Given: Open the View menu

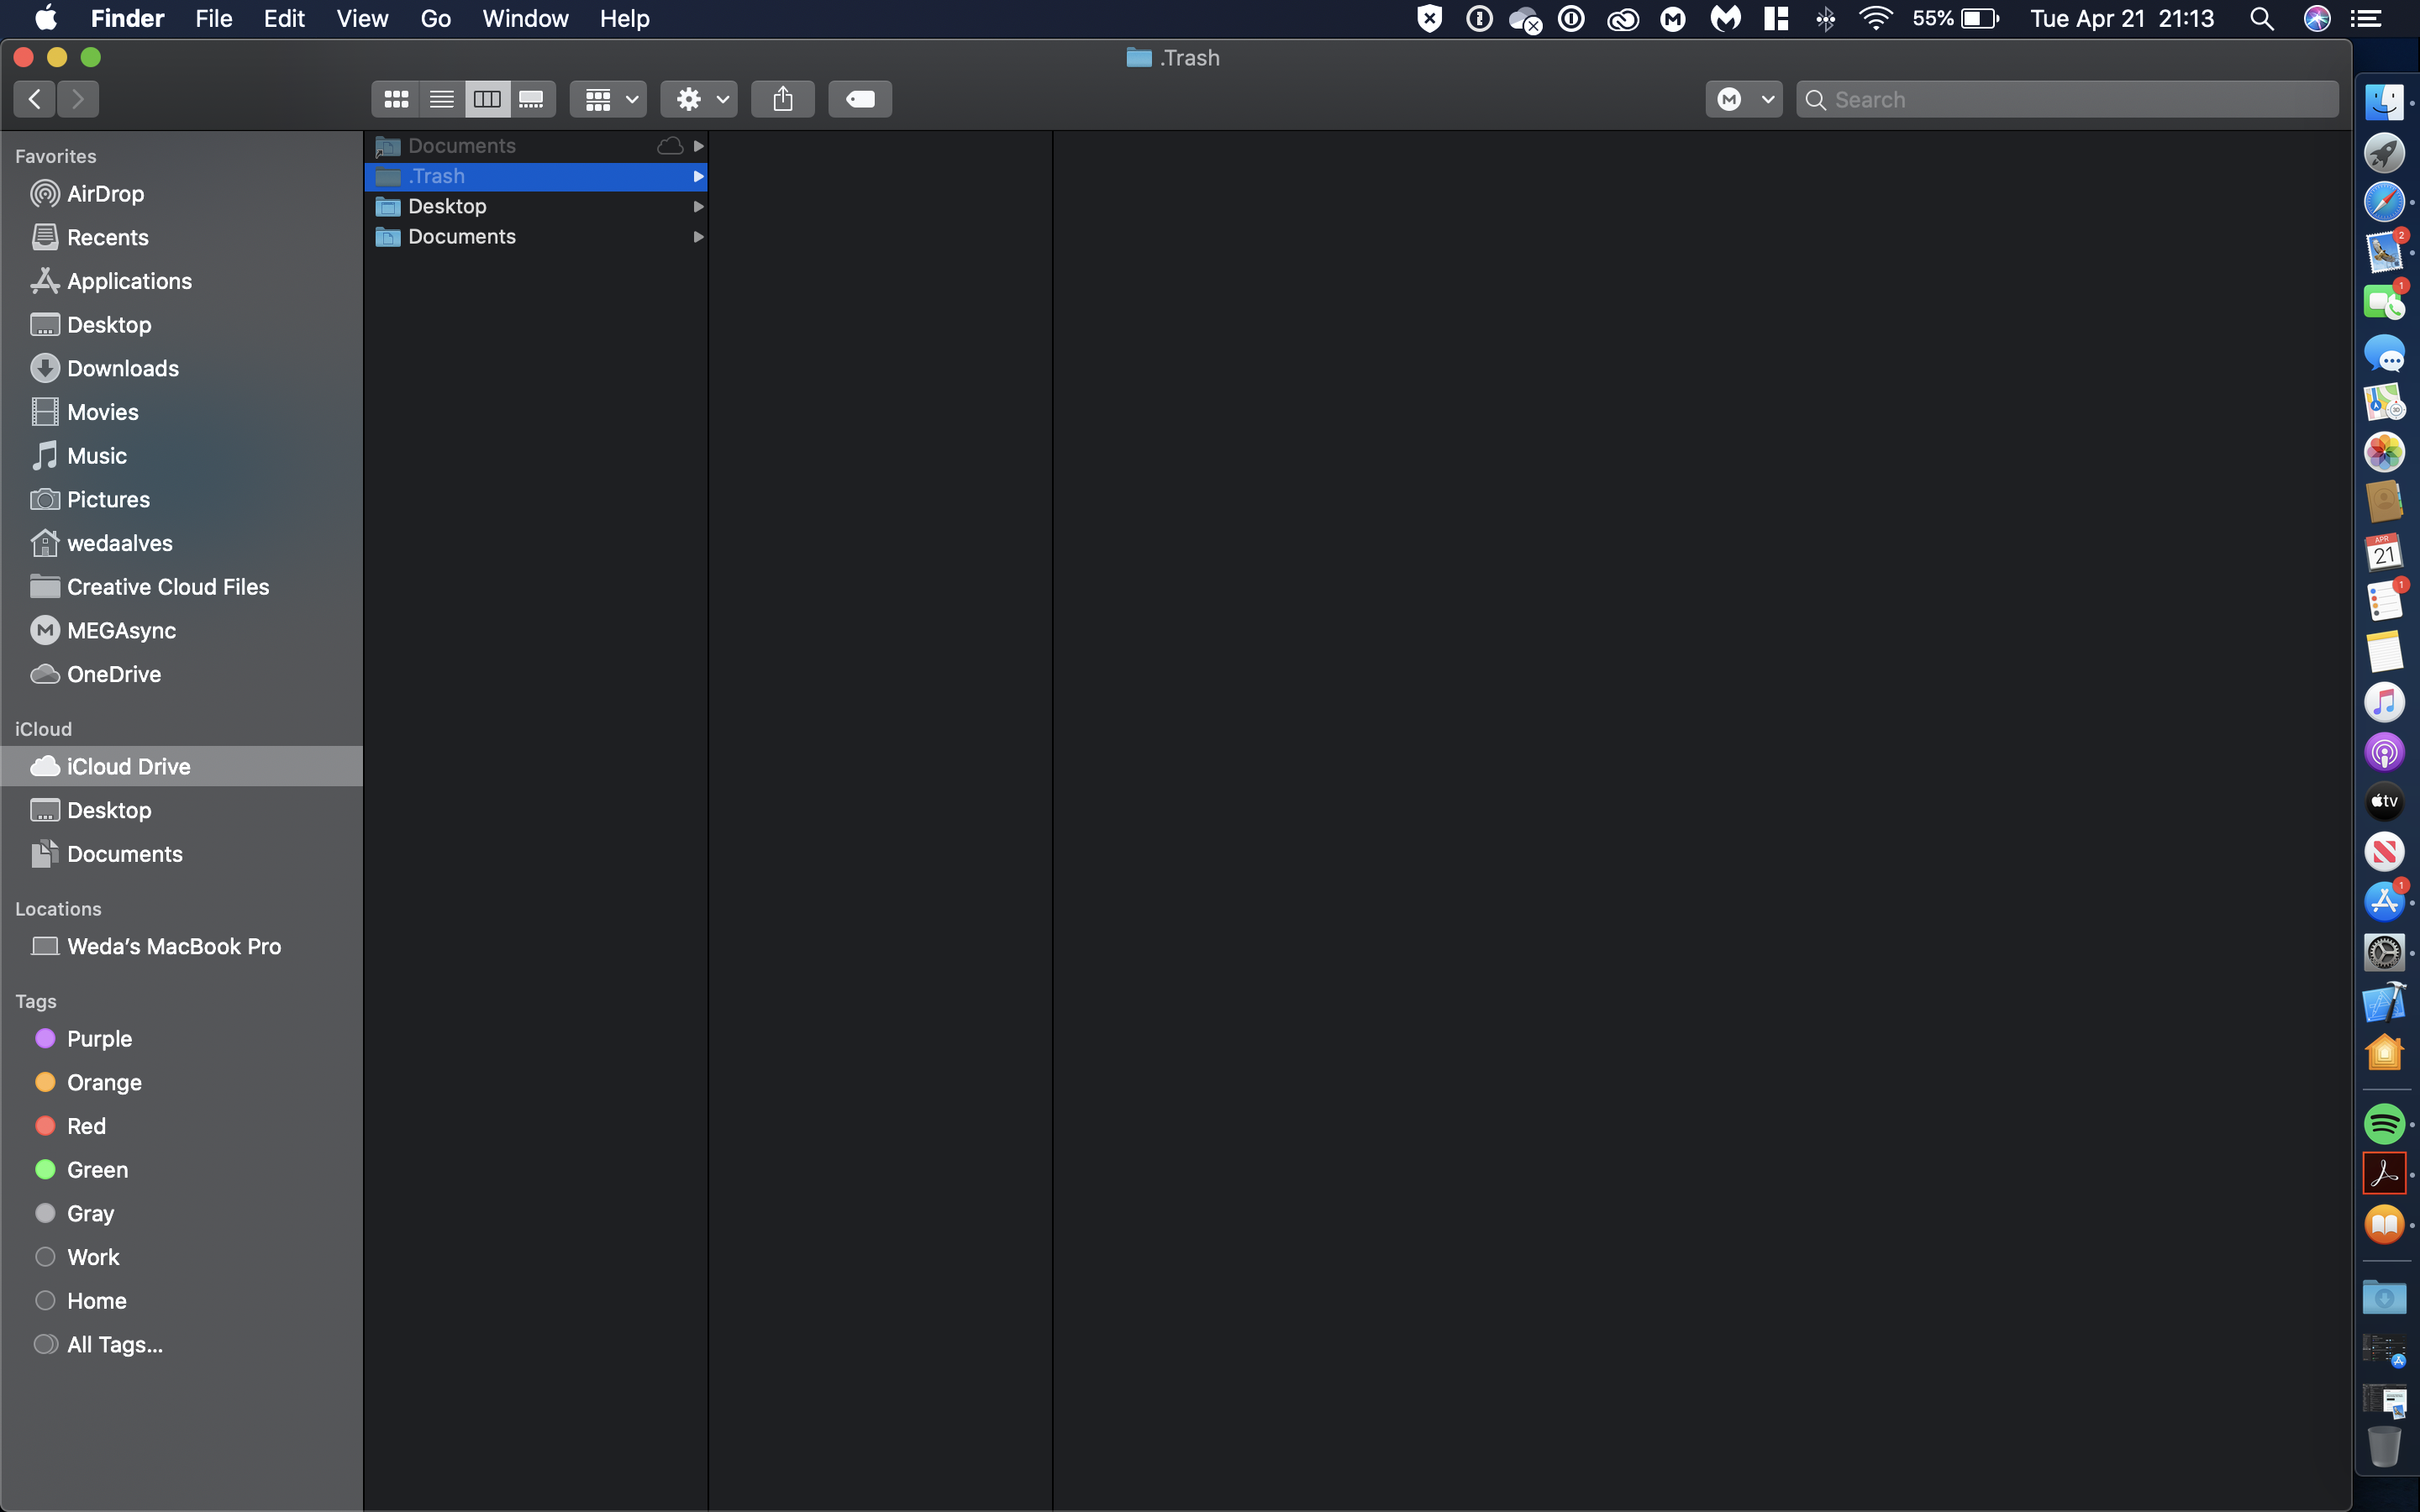Looking at the screenshot, I should click(x=361, y=19).
